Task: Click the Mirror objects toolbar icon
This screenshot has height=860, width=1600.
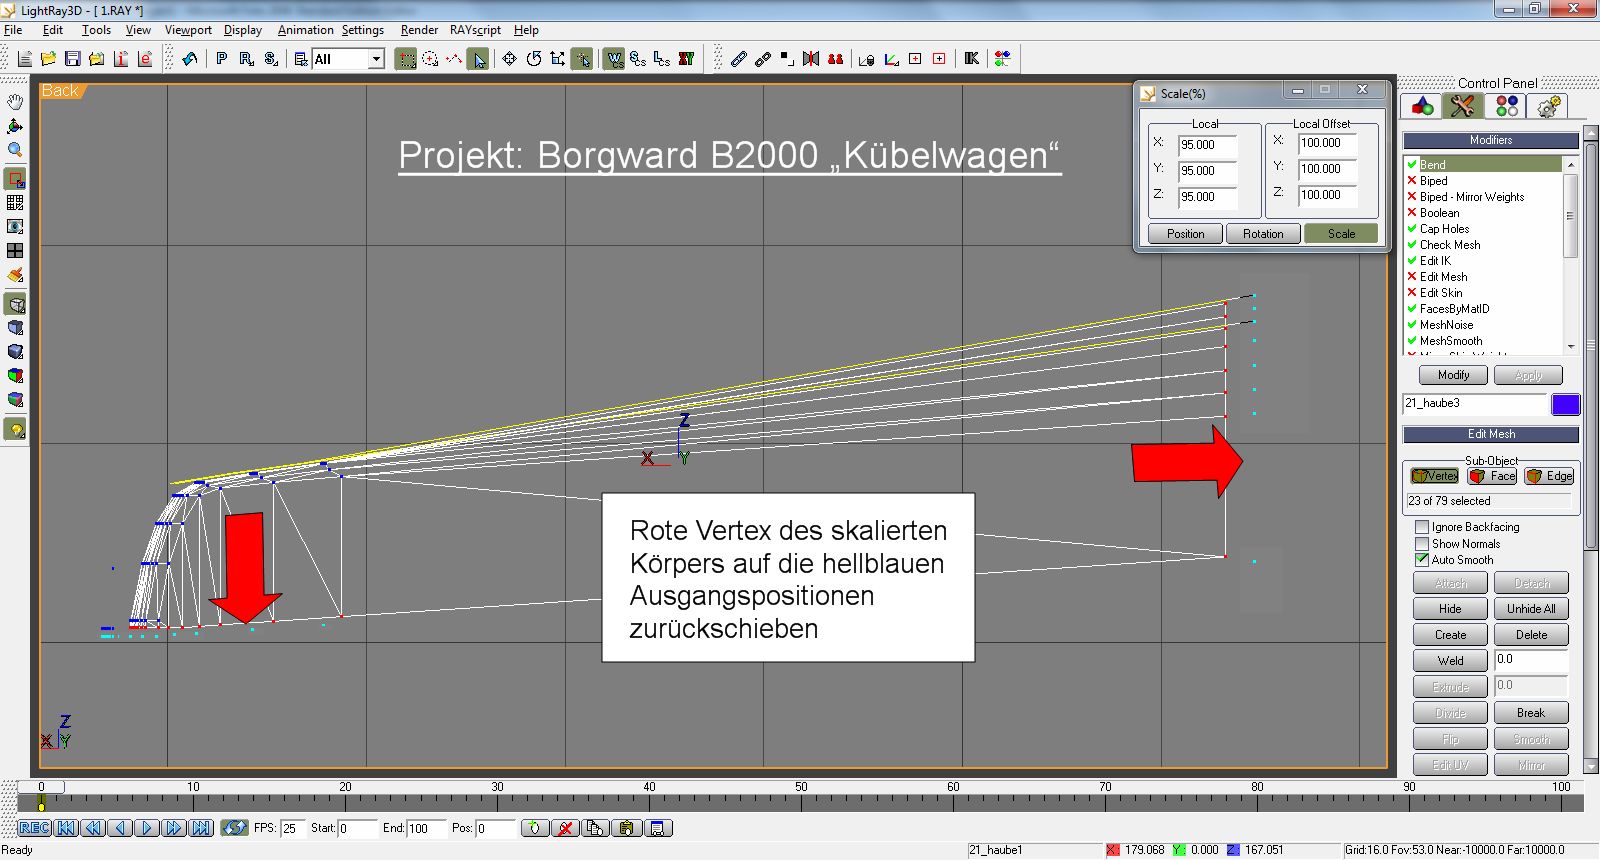Action: point(811,59)
